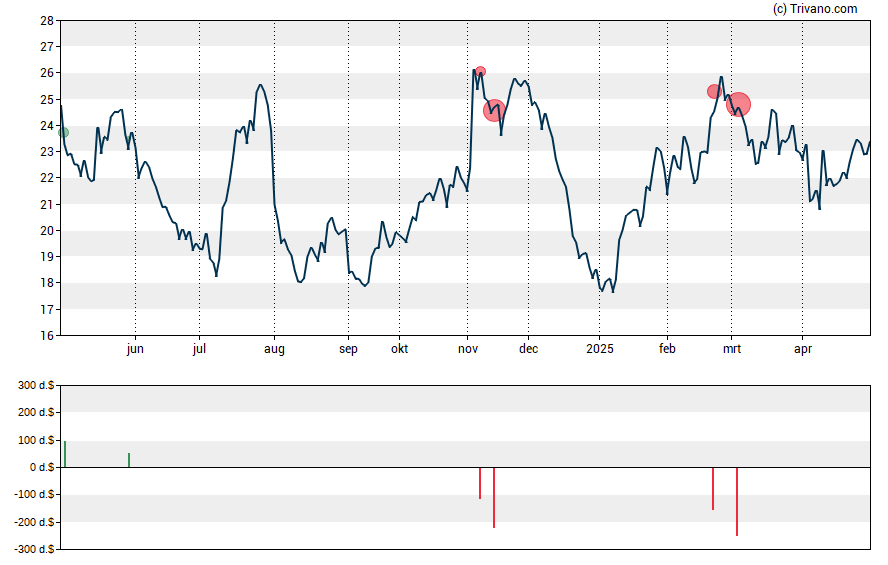
Task: Click the 'dec' axis label
Action: (x=528, y=349)
